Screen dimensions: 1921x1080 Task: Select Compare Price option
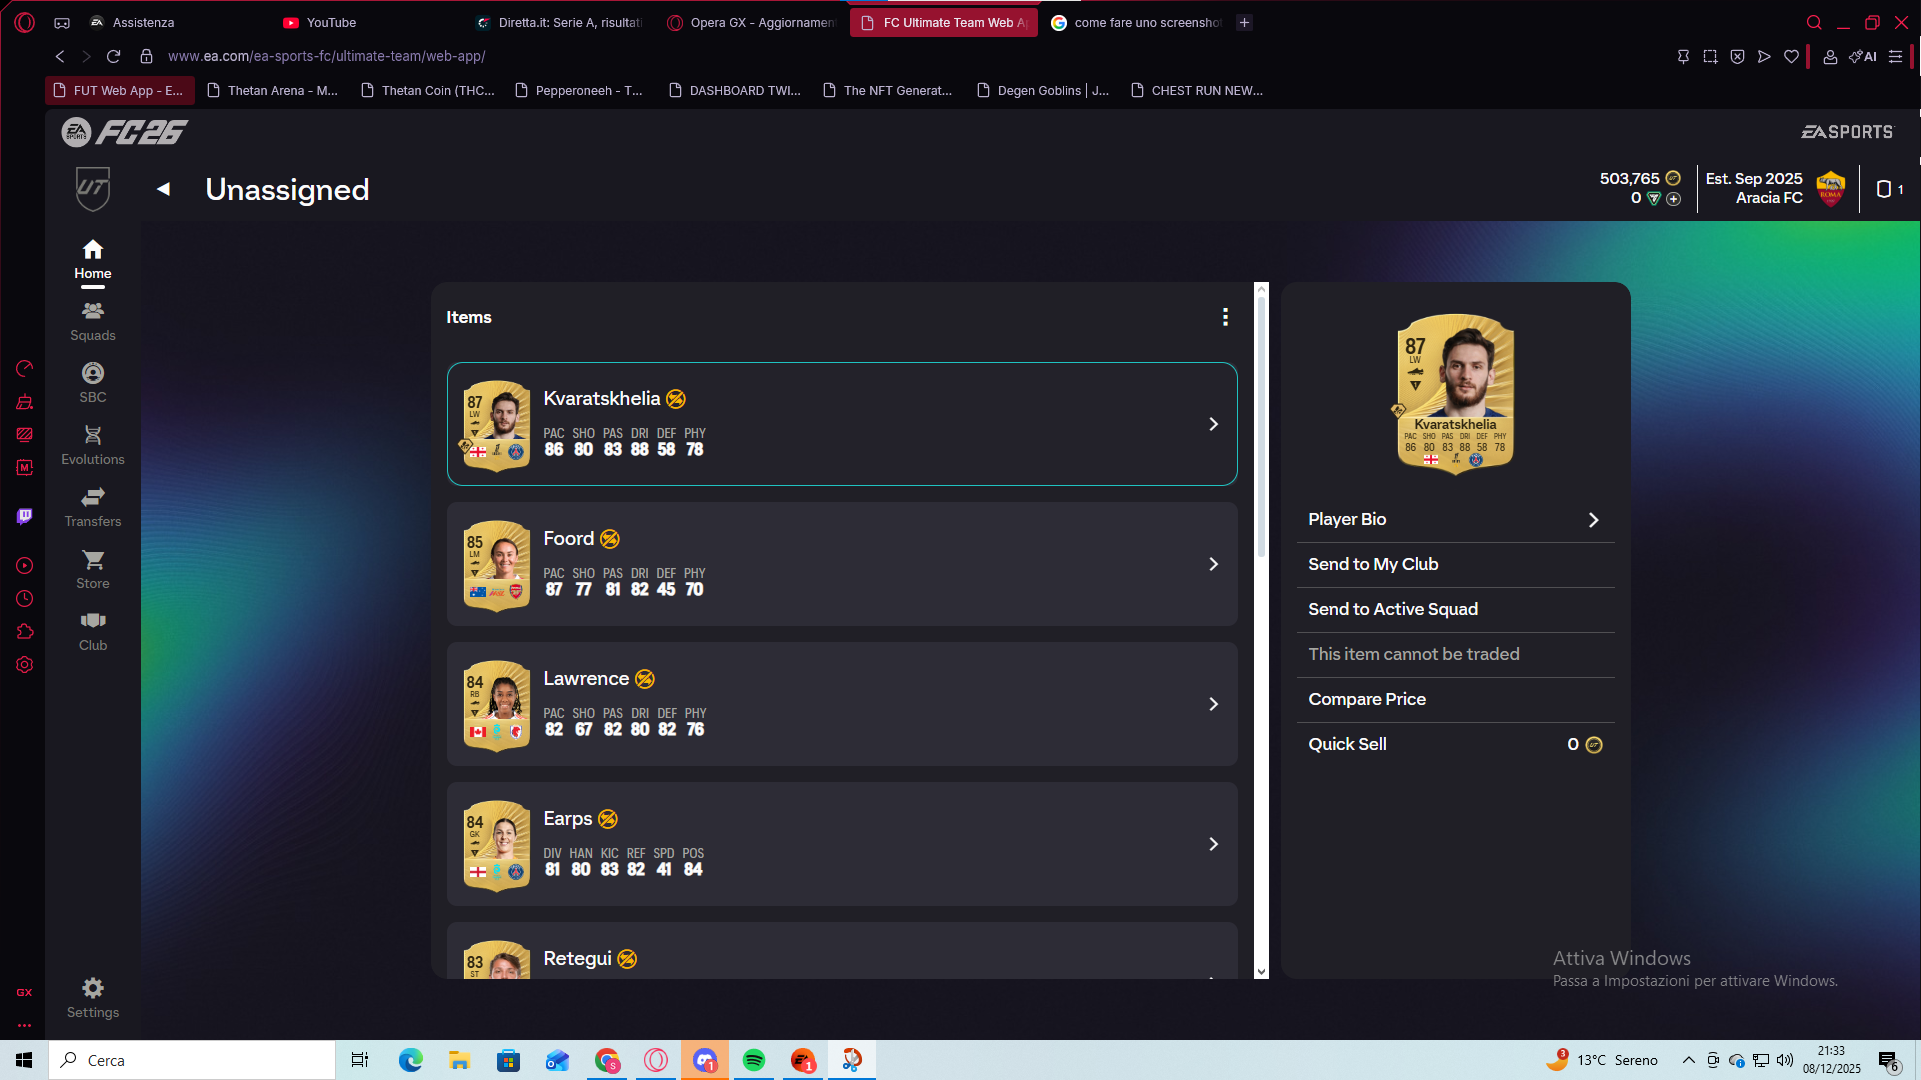click(x=1366, y=699)
